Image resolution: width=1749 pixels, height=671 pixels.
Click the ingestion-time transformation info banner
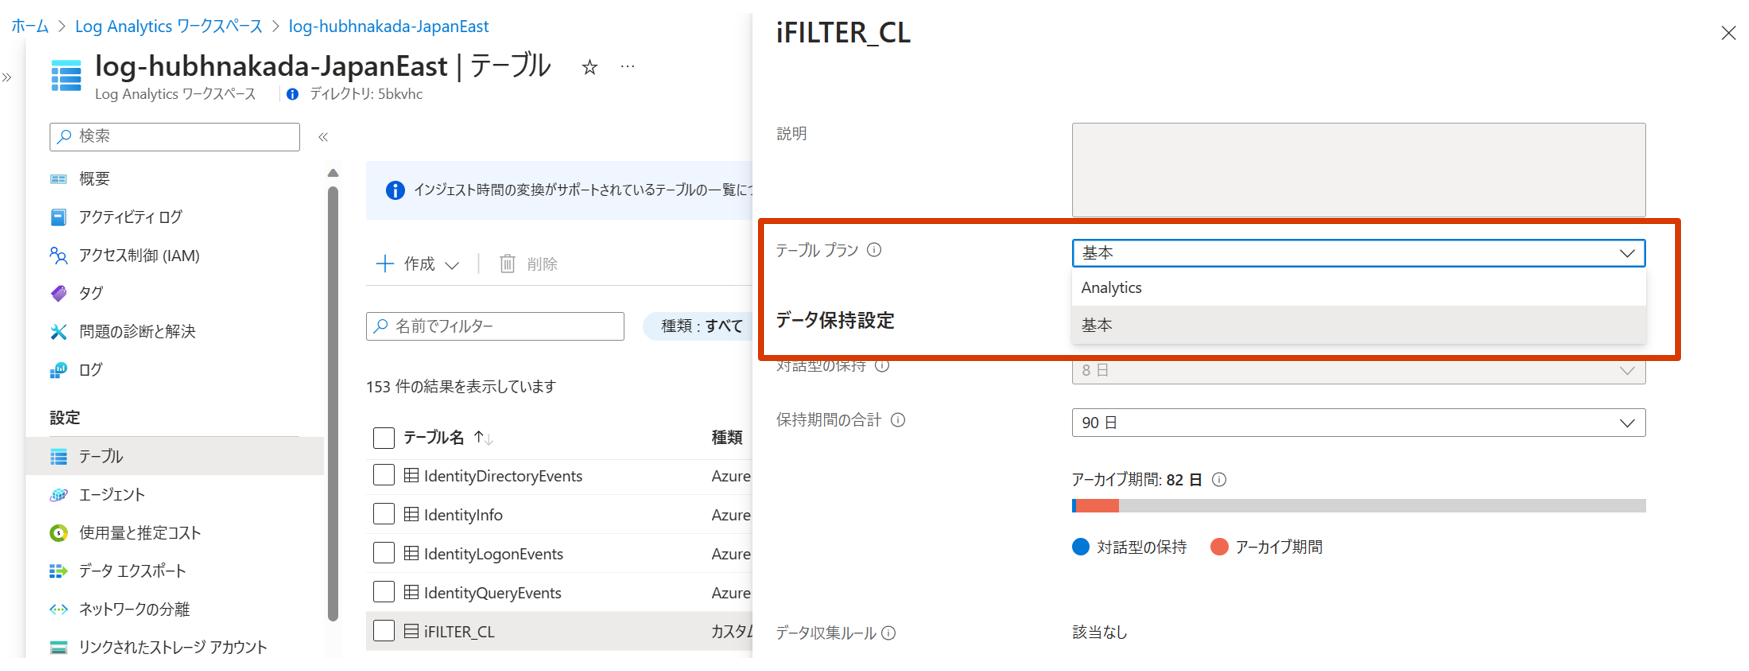point(560,190)
